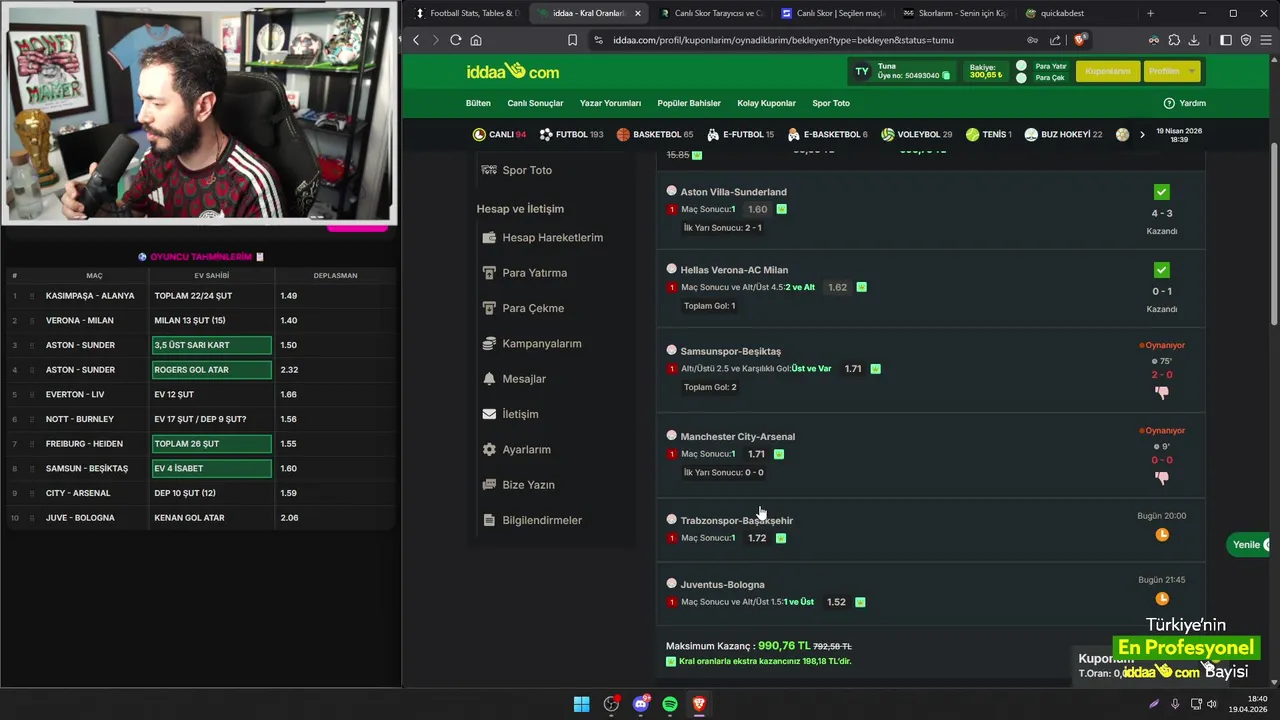The width and height of the screenshot is (1280, 720).
Task: Reload the iddaa page
Action: point(456,40)
